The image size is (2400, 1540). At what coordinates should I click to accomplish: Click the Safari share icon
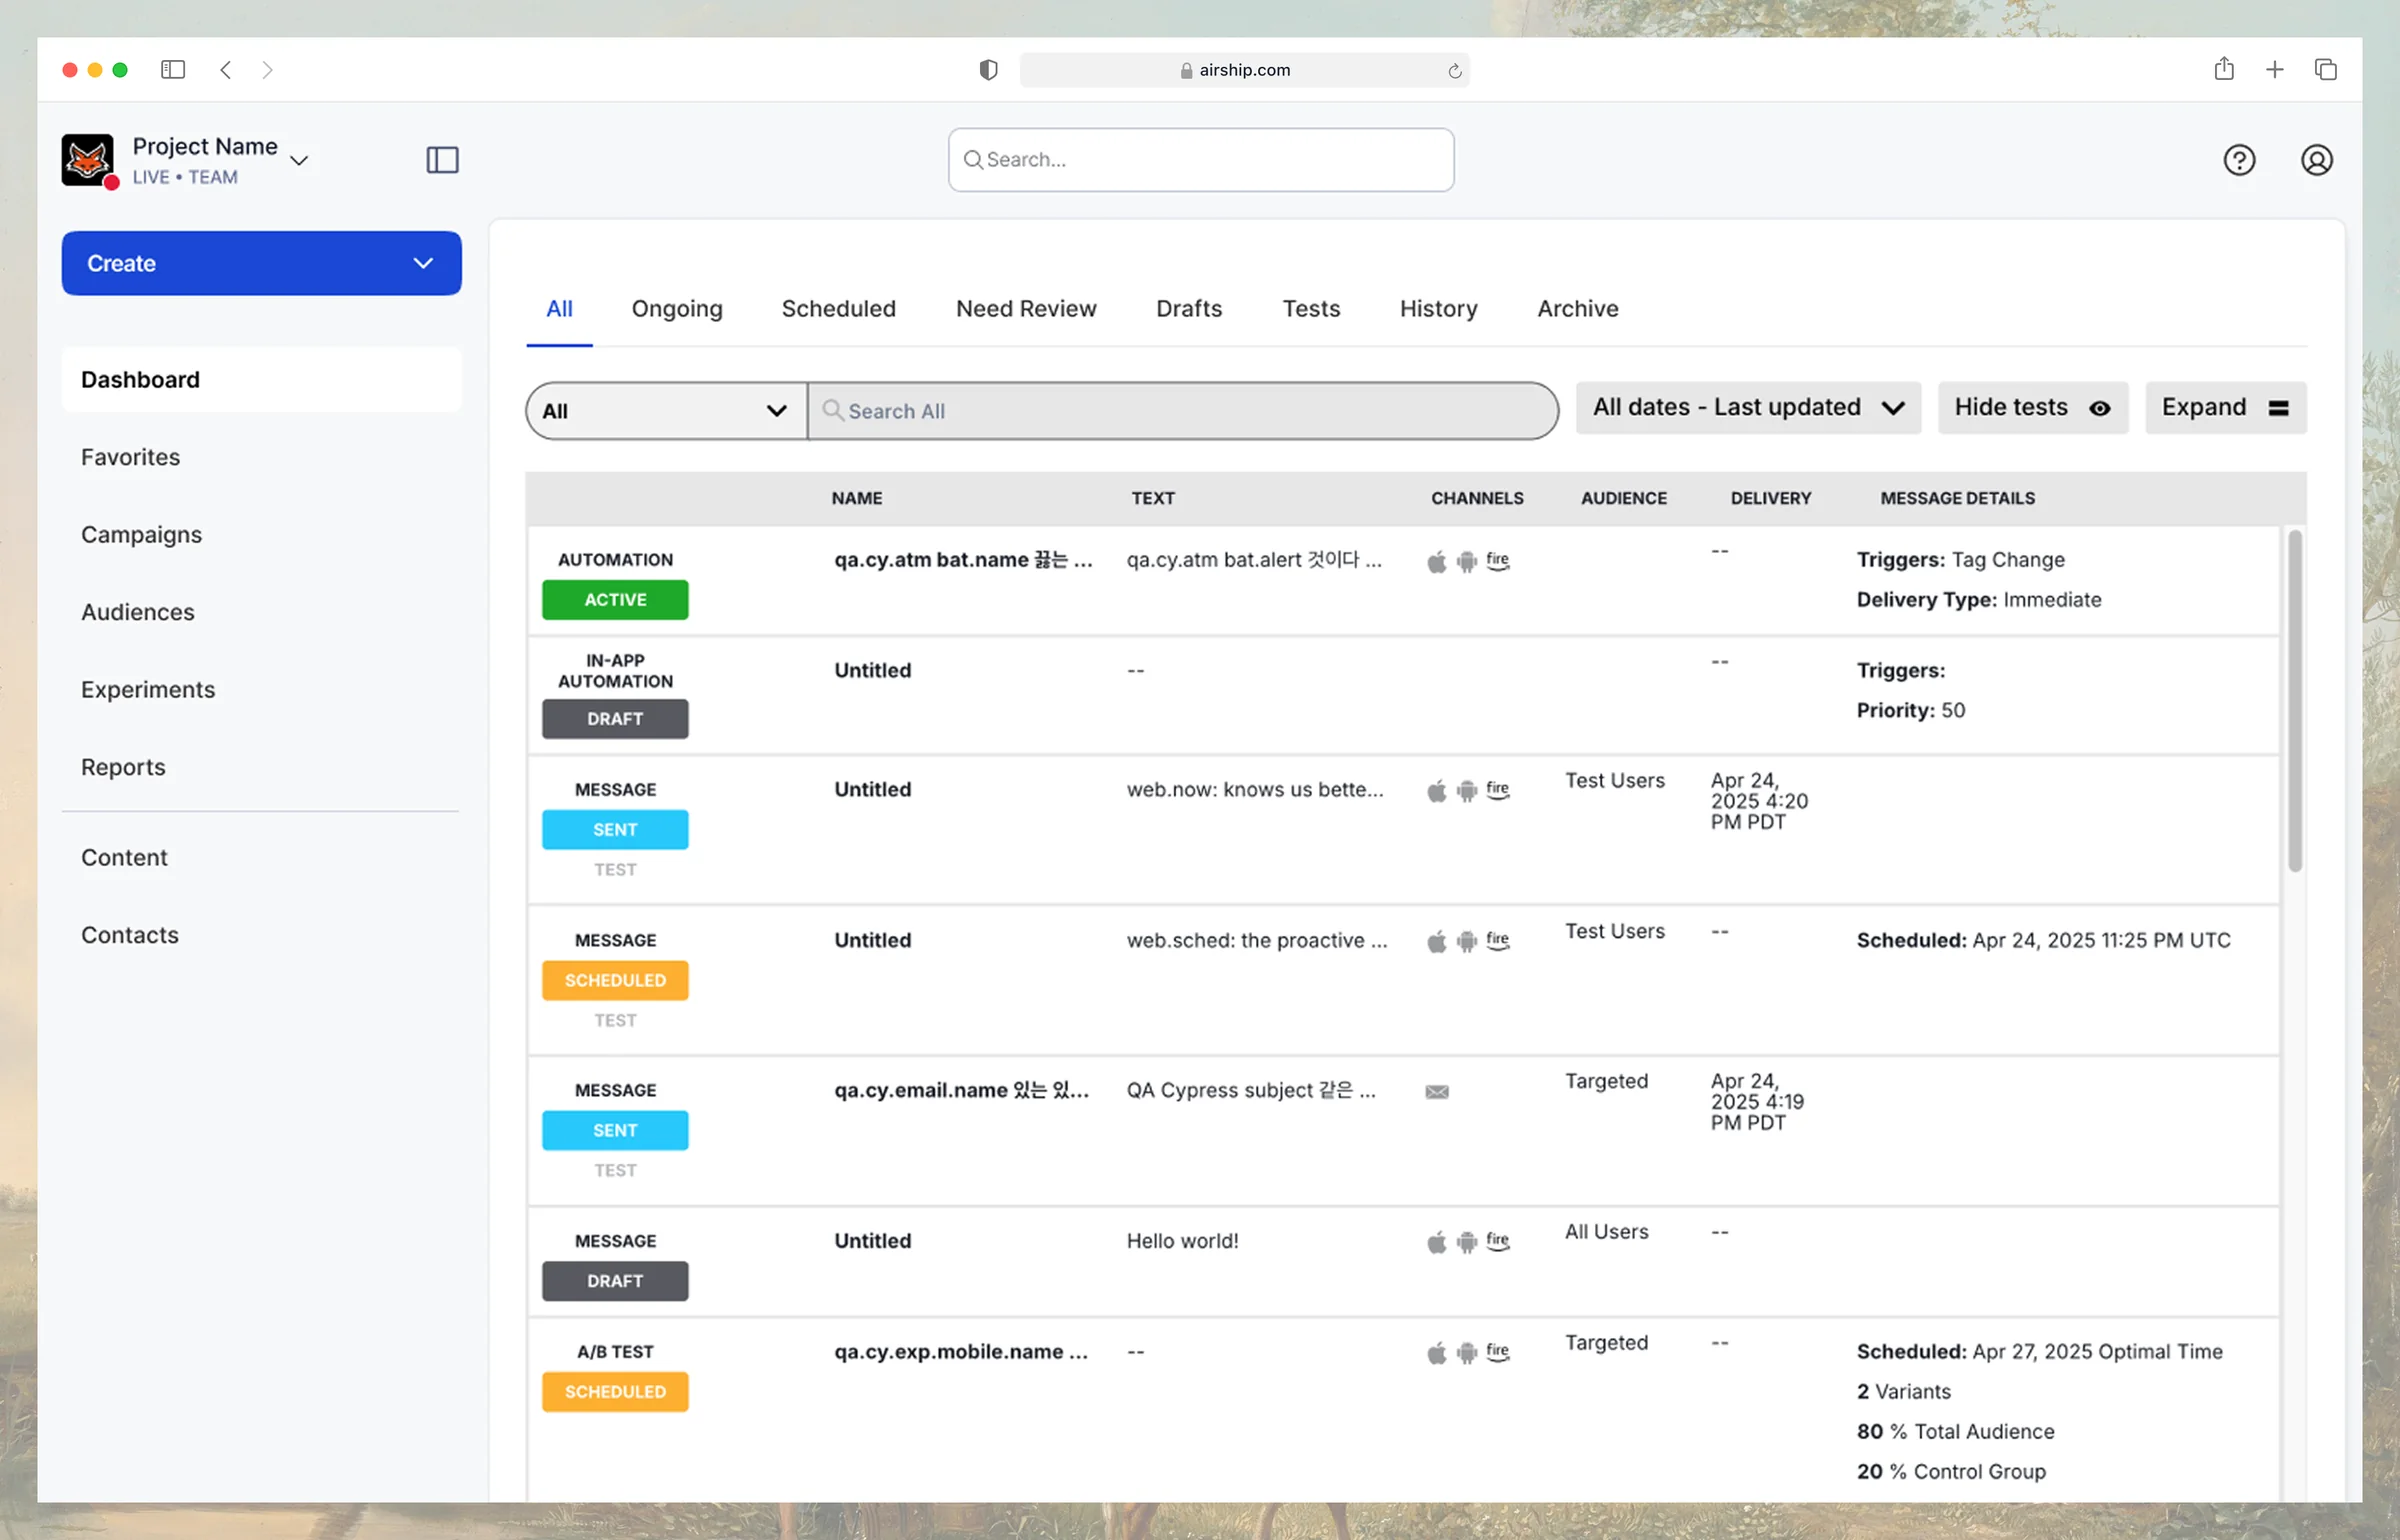[x=2223, y=68]
